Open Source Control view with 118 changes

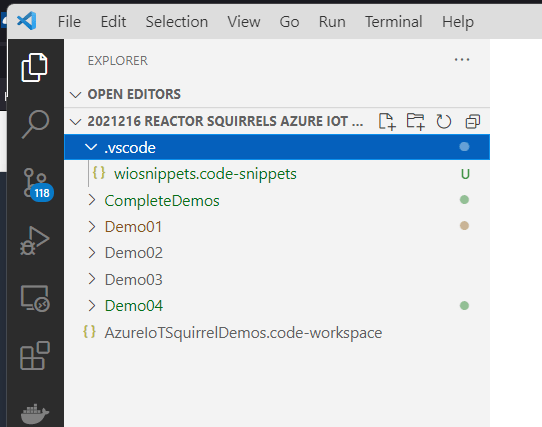[x=38, y=184]
